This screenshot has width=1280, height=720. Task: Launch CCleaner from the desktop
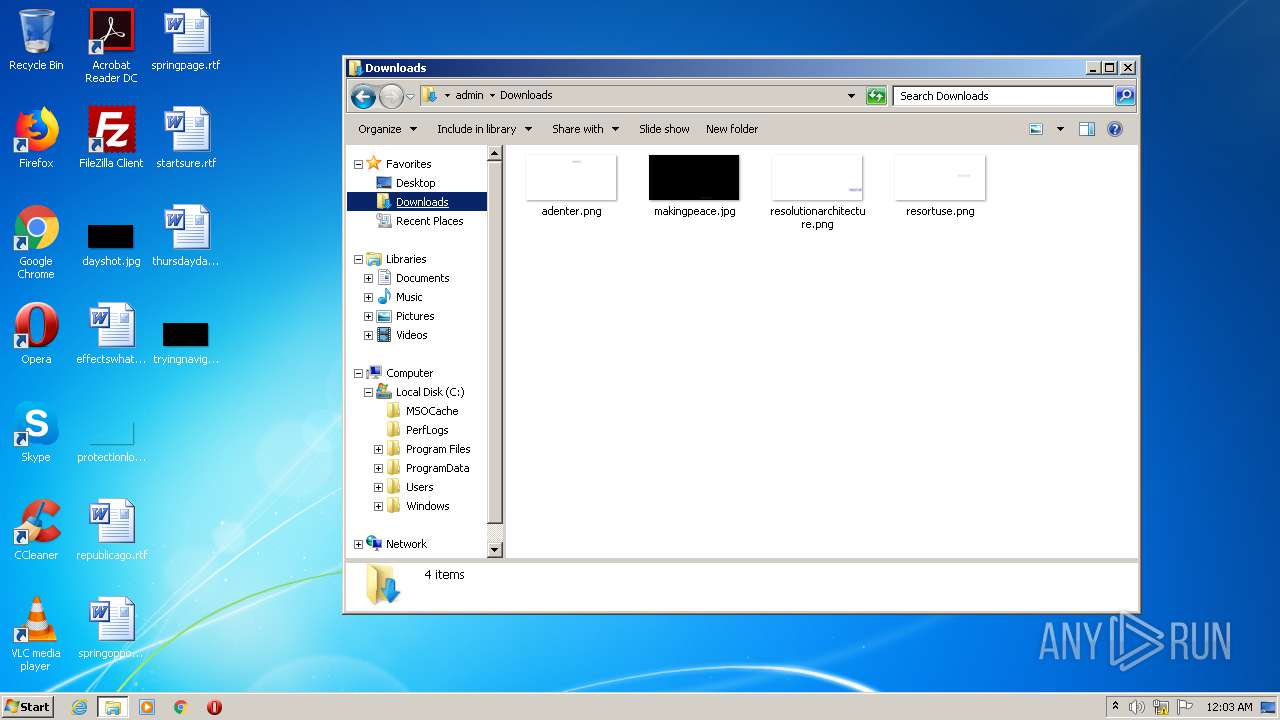click(36, 530)
